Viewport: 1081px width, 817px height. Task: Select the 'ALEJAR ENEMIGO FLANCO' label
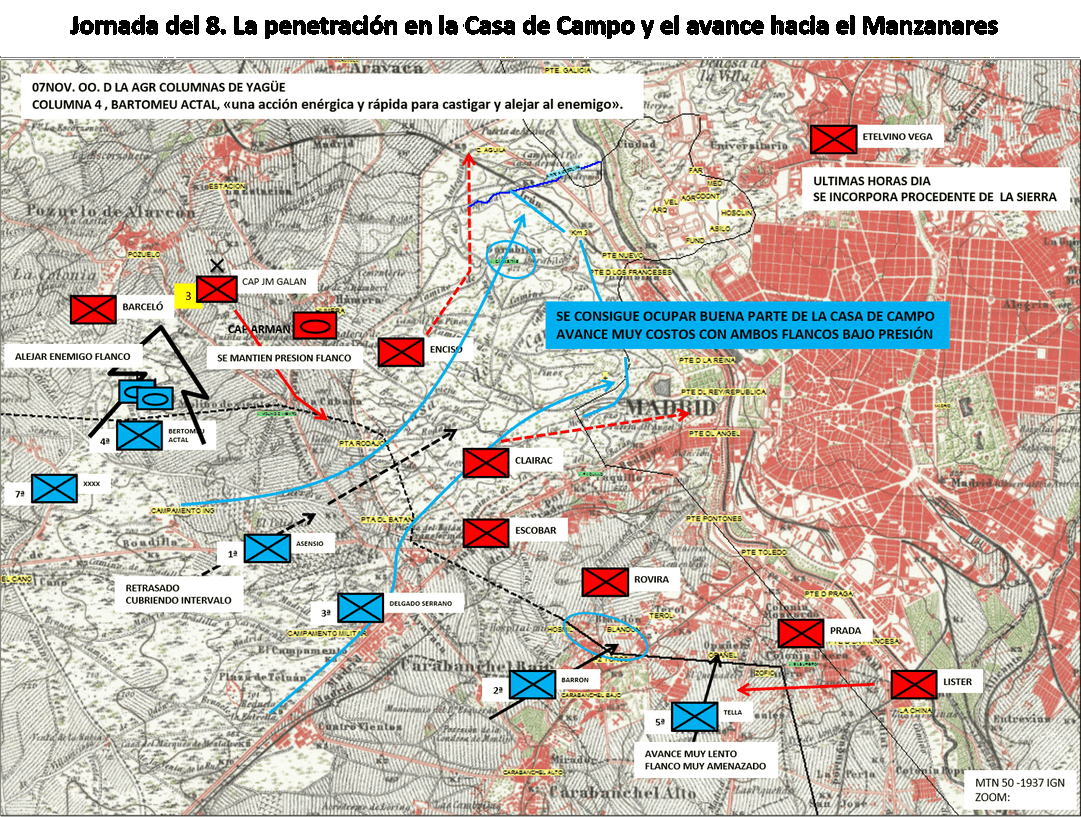72,356
